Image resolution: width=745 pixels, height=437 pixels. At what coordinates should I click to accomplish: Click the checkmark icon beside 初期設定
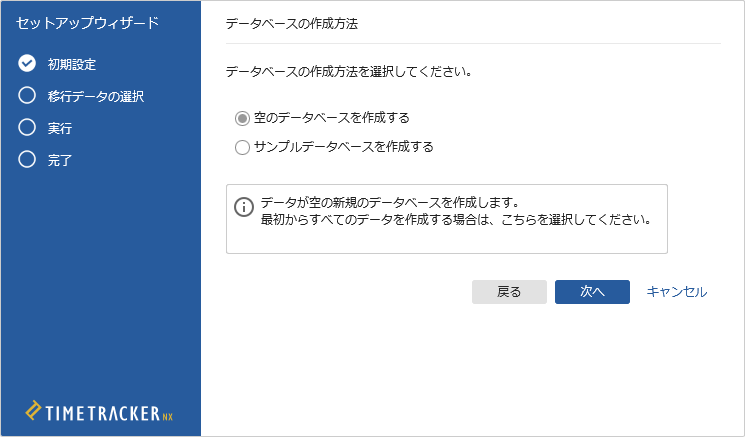coord(27,64)
